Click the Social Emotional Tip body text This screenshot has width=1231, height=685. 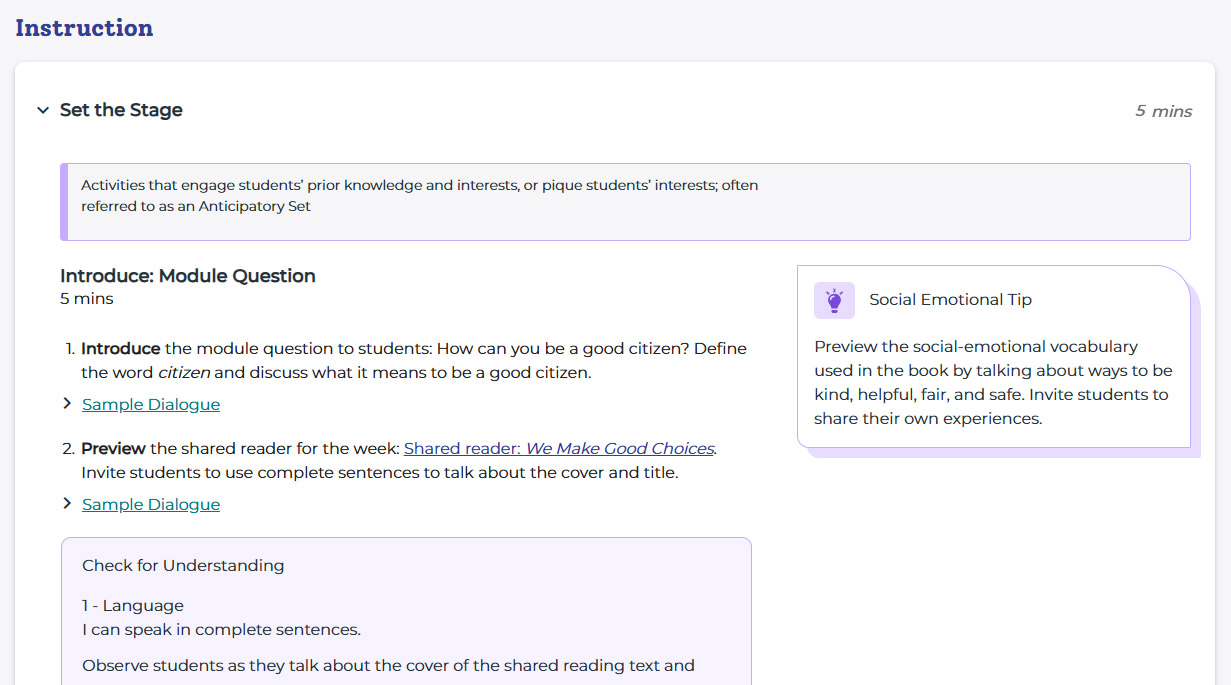(x=993, y=383)
